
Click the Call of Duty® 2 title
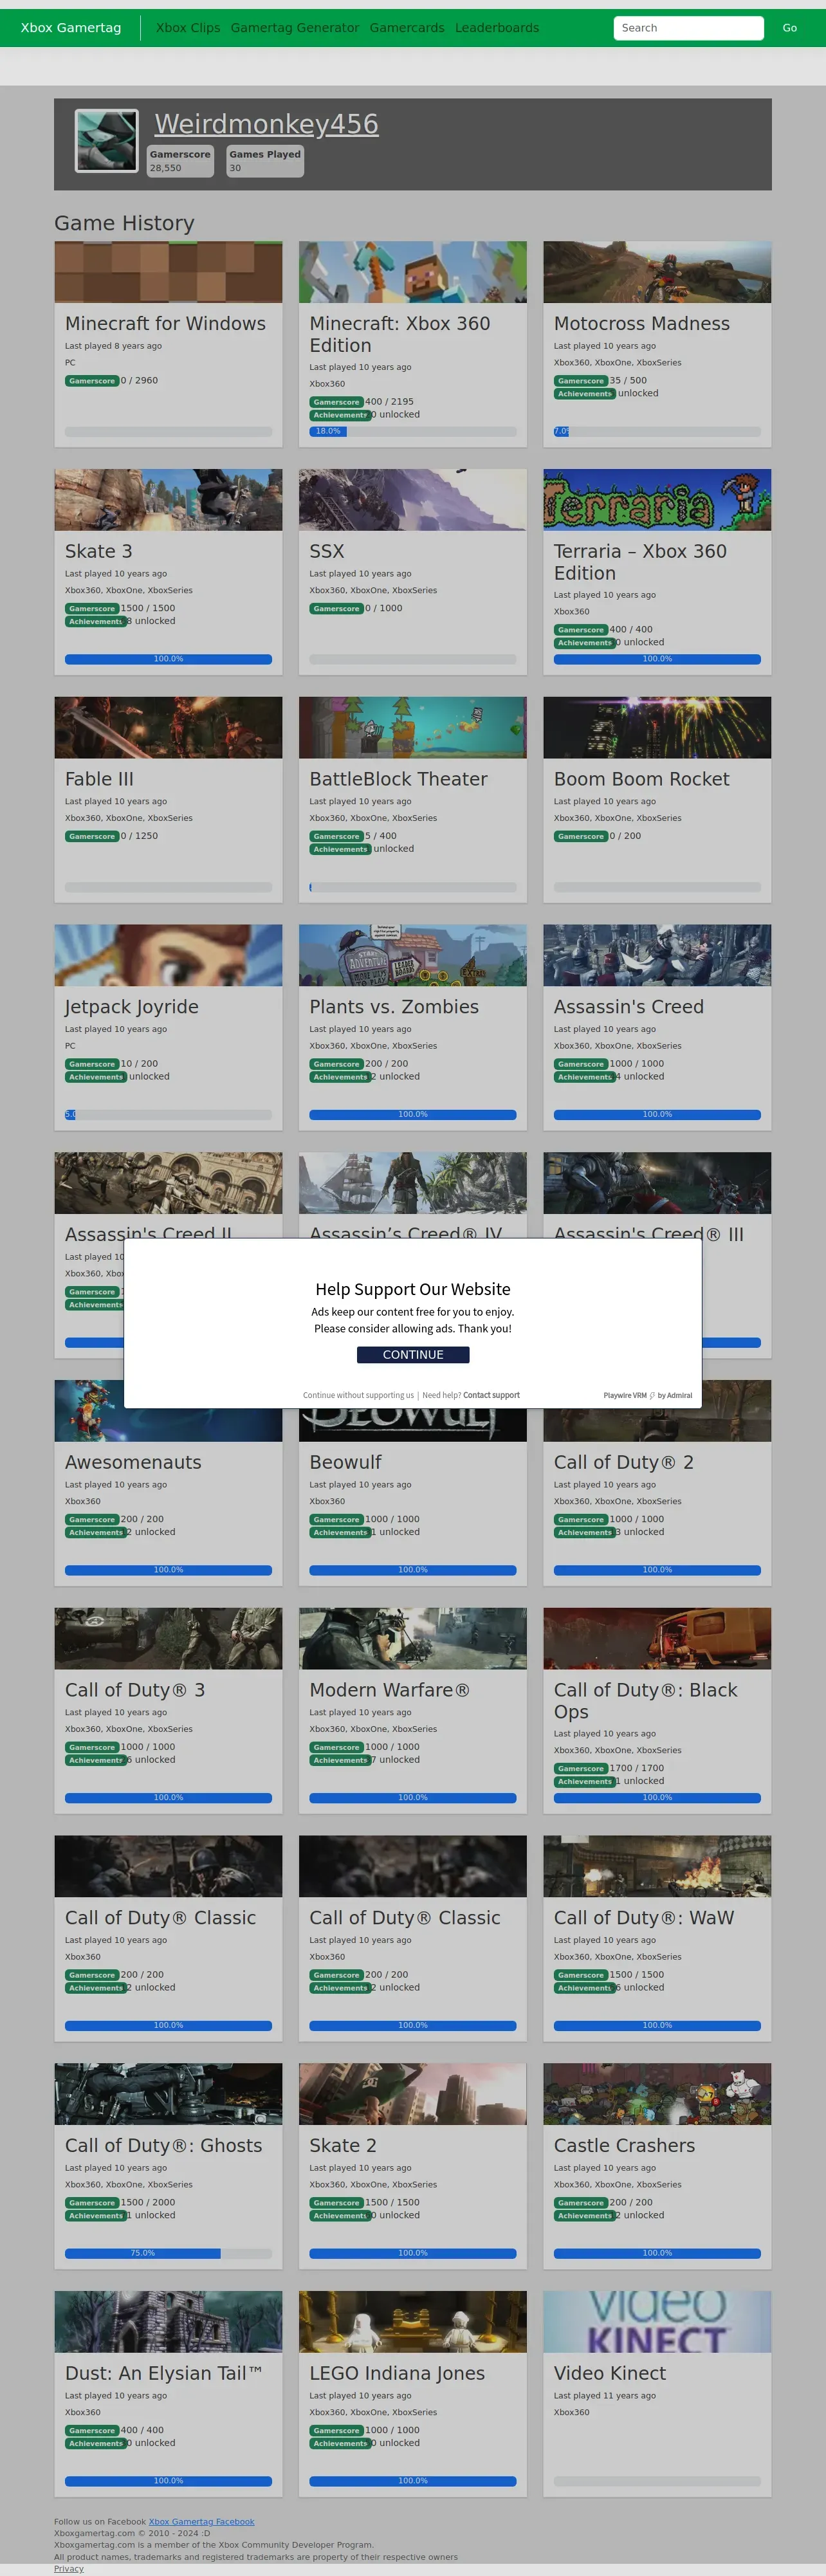(x=624, y=1462)
